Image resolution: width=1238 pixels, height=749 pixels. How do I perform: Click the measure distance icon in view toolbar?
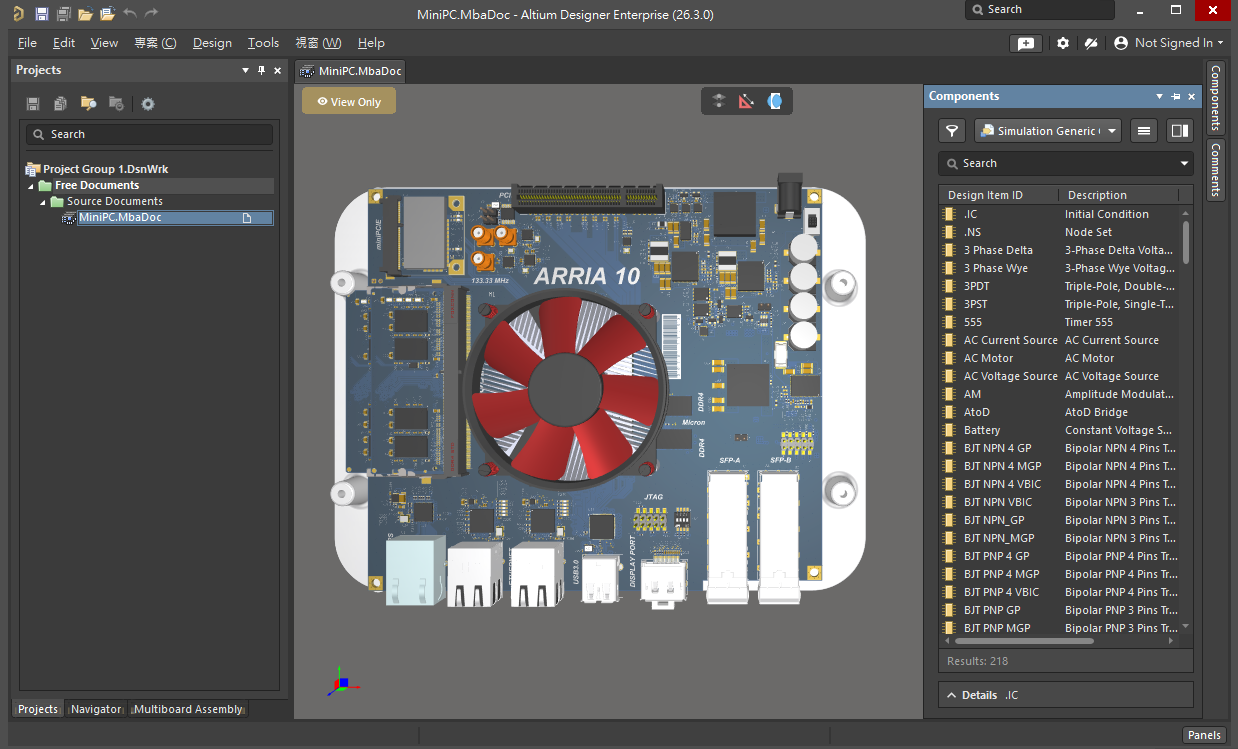click(746, 101)
